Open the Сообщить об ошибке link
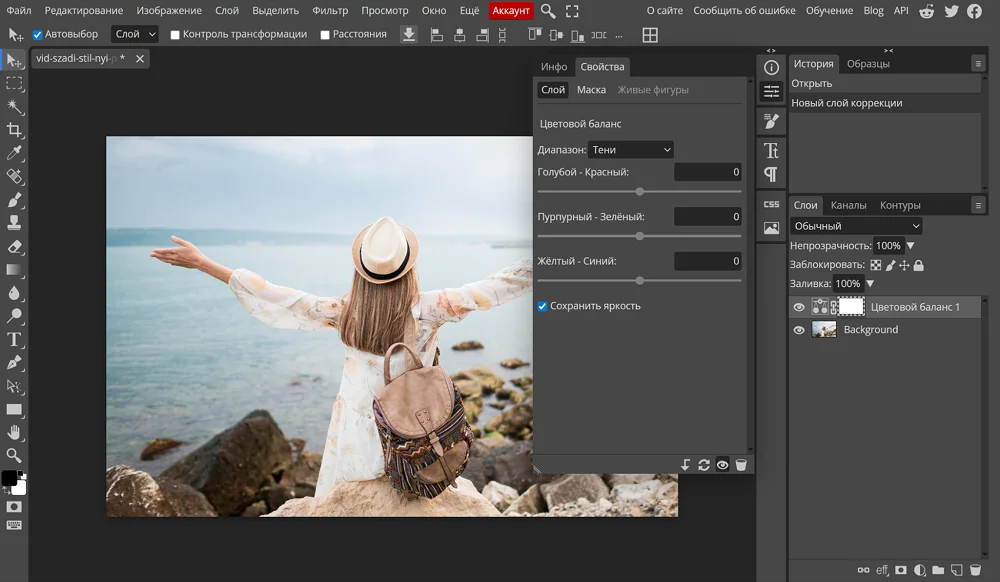Screen dimensions: 1000x582 coord(744,11)
